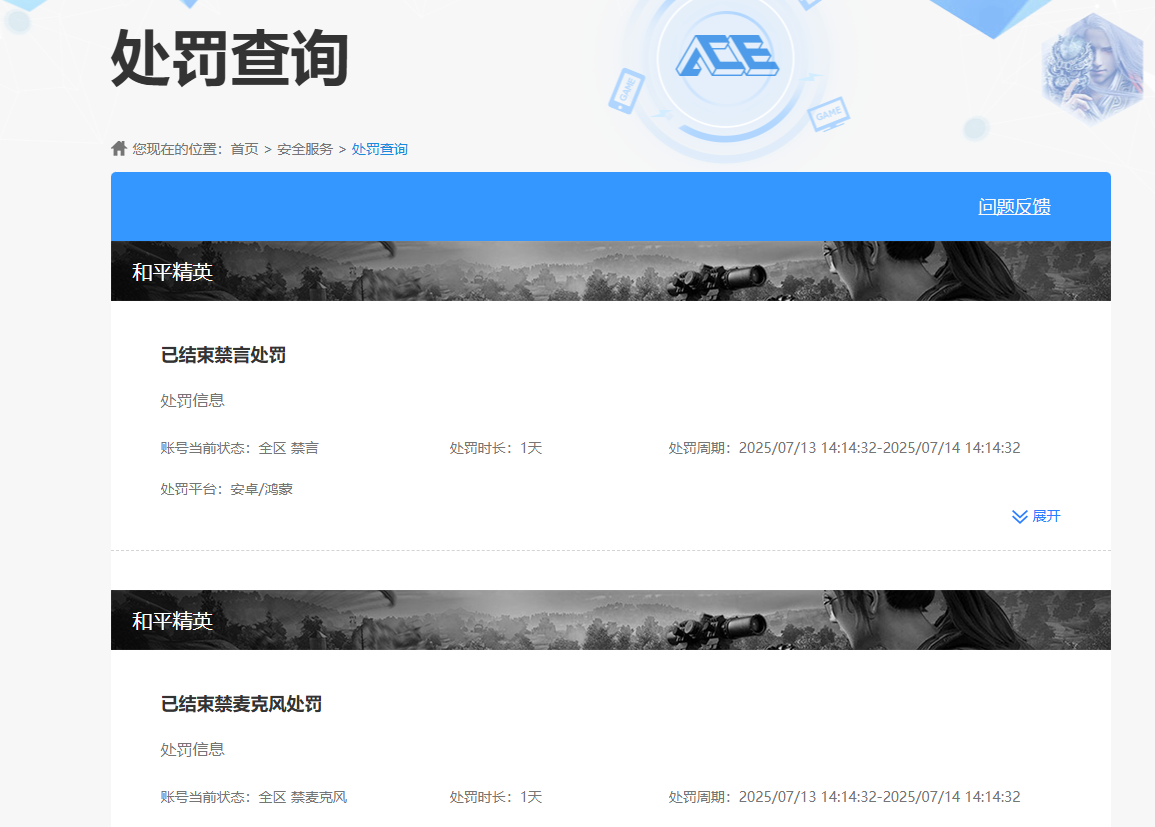The height and width of the screenshot is (827, 1155).
Task: Select the 已结束禁麦克风处罚 title text
Action: click(241, 704)
